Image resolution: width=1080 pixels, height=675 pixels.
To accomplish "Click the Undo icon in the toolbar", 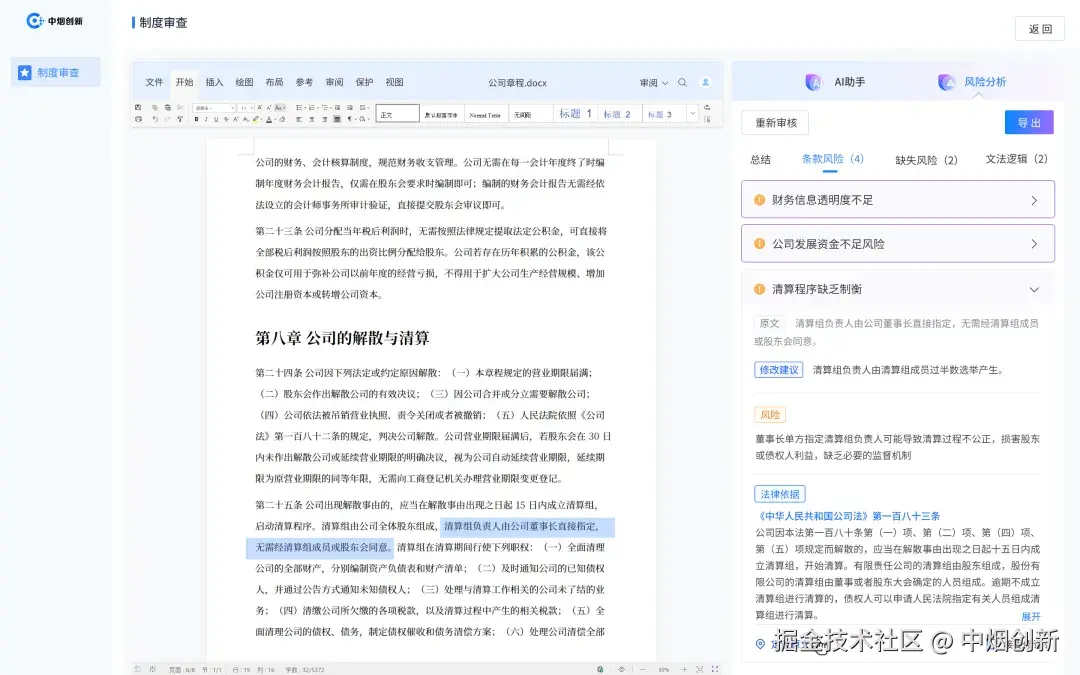I will pyautogui.click(x=156, y=119).
